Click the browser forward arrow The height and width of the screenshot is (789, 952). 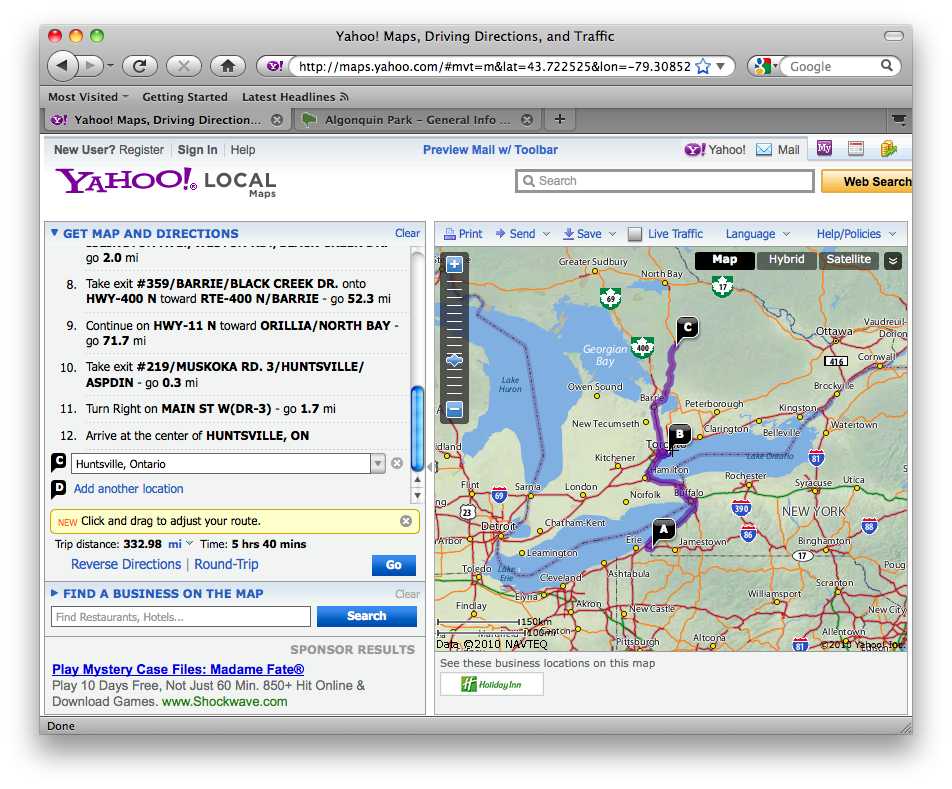pyautogui.click(x=91, y=66)
